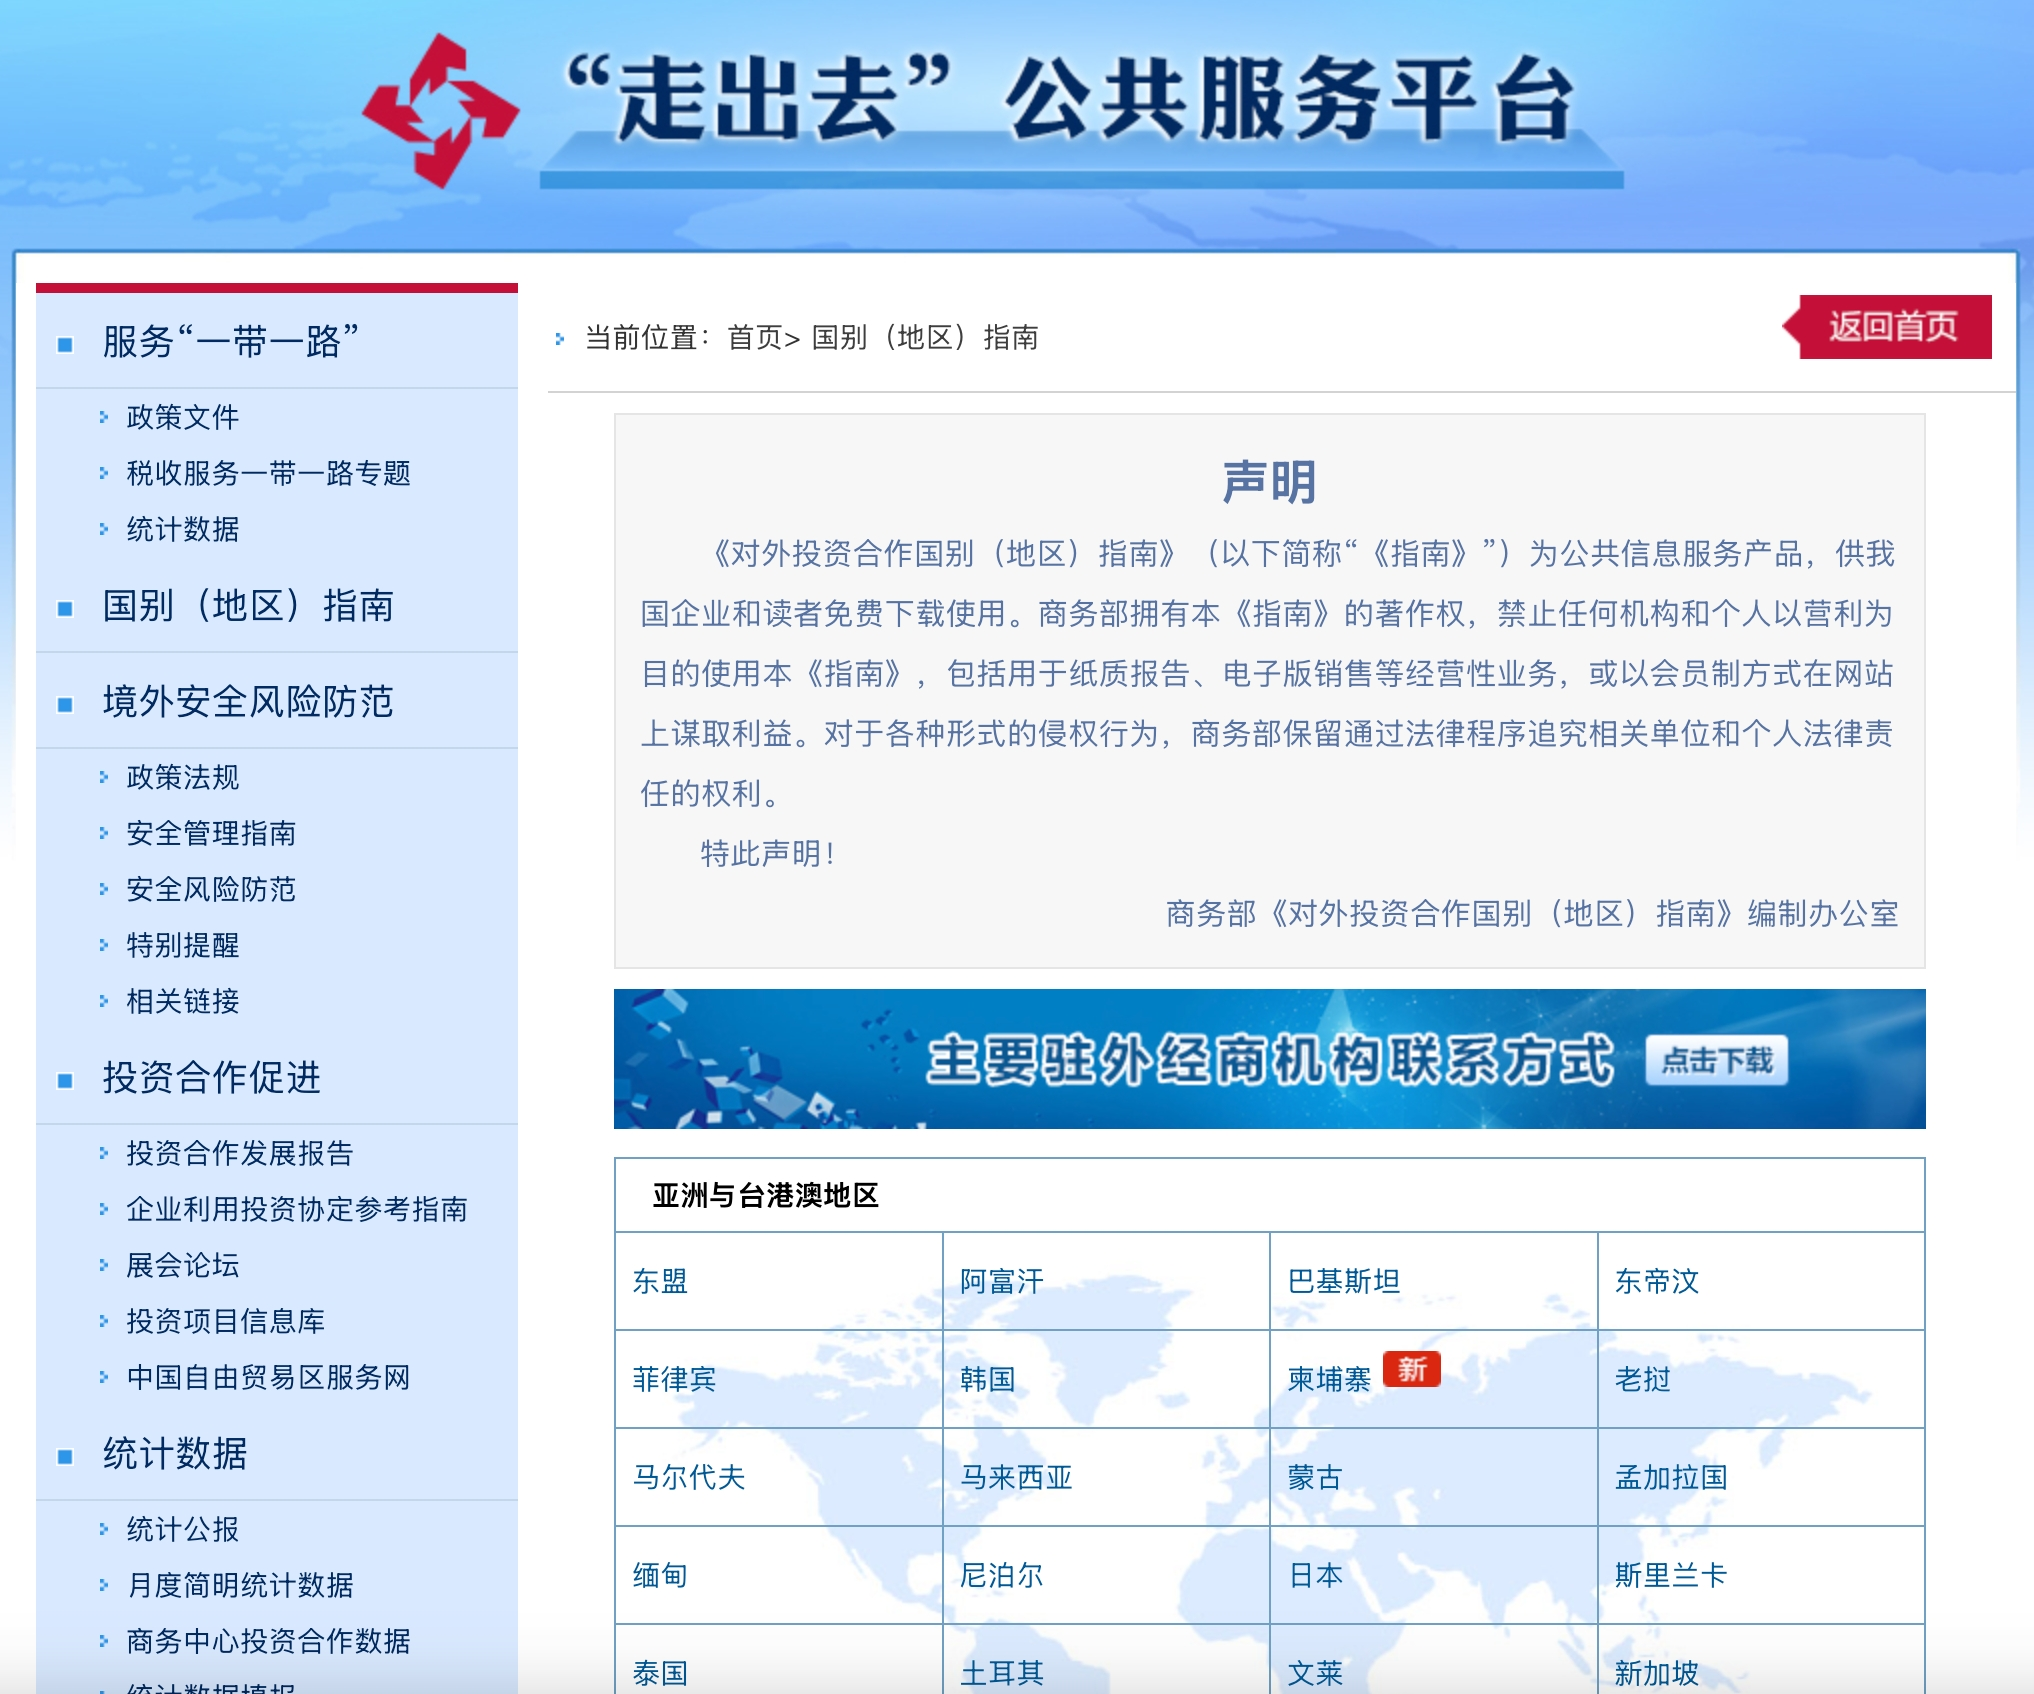2034x1694 pixels.
Task: Open the 主要驻外经商机构联系方式 banner
Action: click(x=1268, y=1060)
